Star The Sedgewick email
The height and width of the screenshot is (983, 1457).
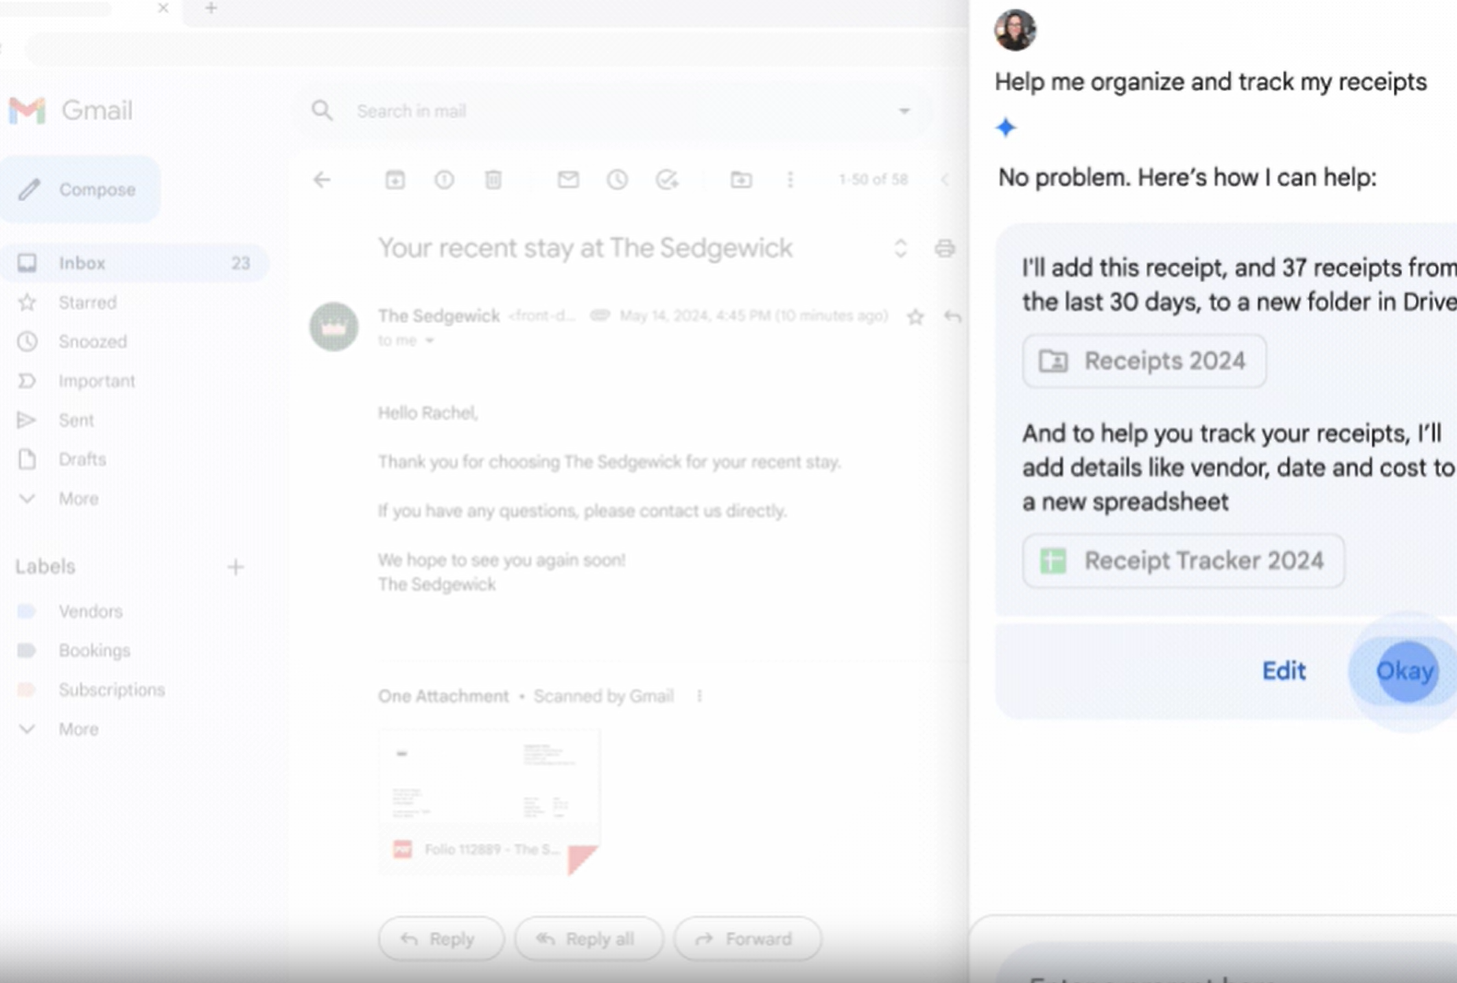click(x=915, y=317)
